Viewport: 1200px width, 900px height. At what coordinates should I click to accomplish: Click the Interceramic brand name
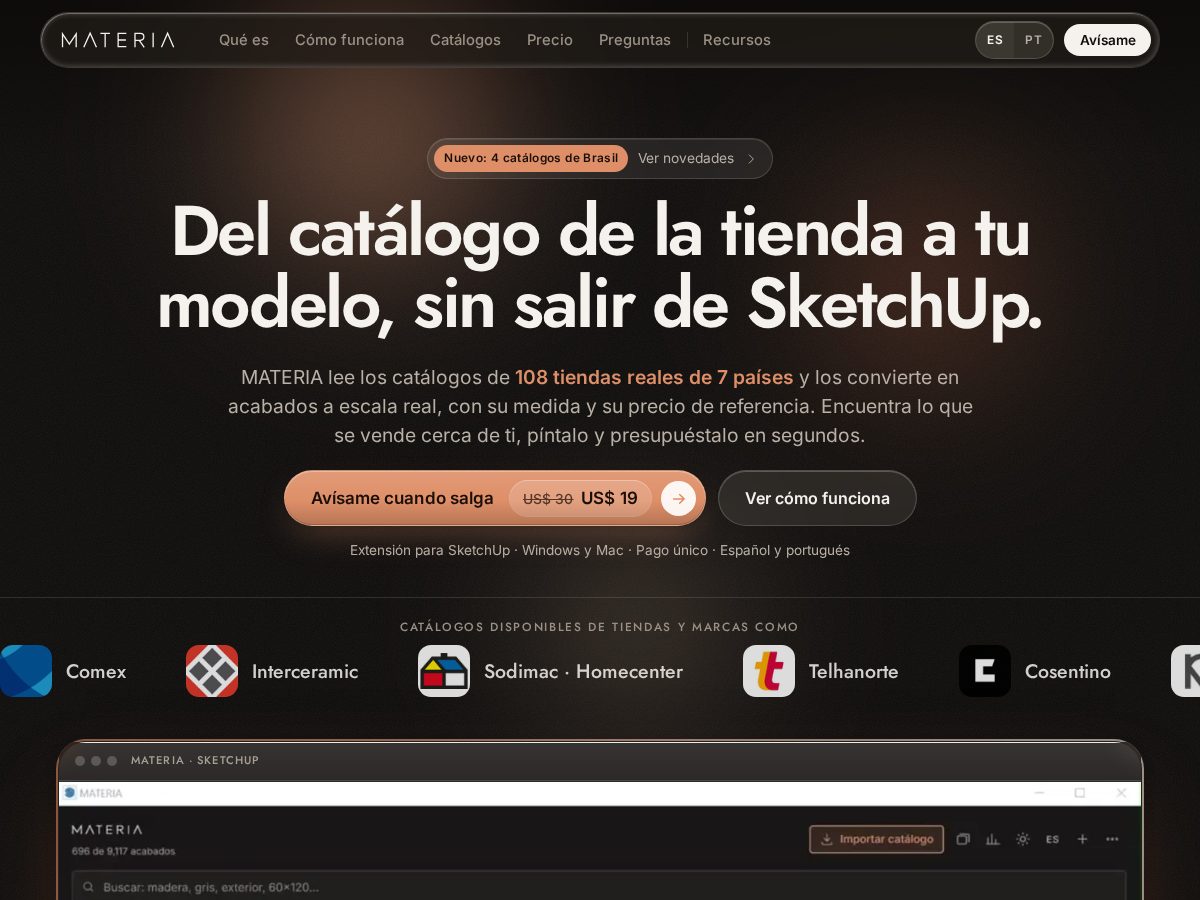[x=305, y=671]
